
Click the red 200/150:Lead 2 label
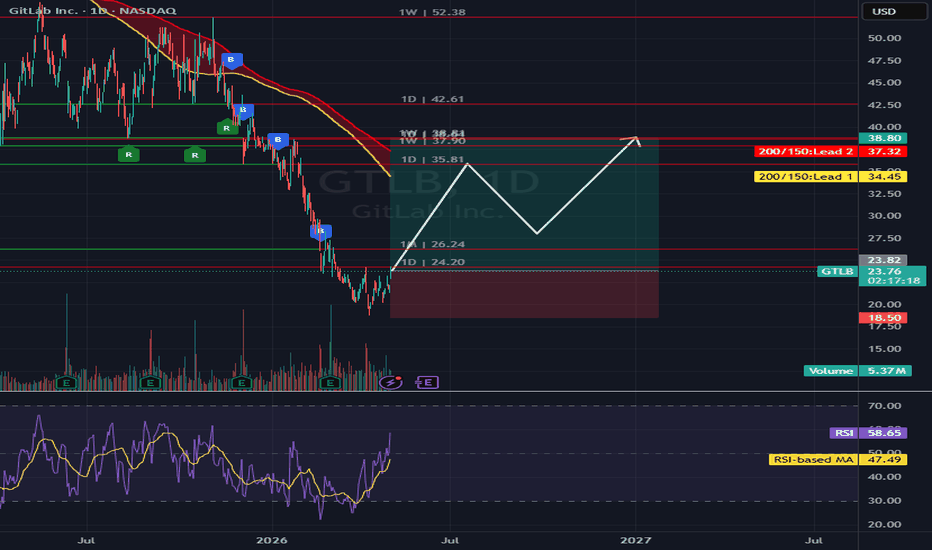[x=830, y=152]
